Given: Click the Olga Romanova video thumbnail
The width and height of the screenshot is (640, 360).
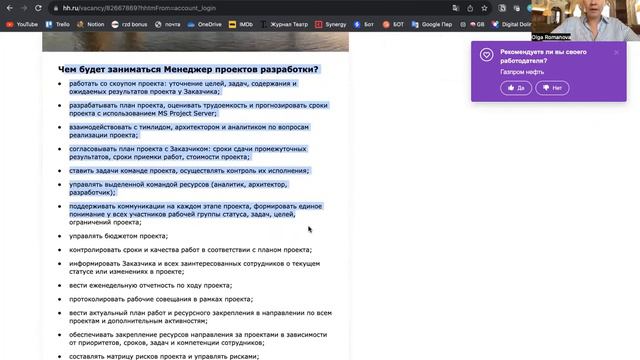Looking at the screenshot, I should point(586,20).
